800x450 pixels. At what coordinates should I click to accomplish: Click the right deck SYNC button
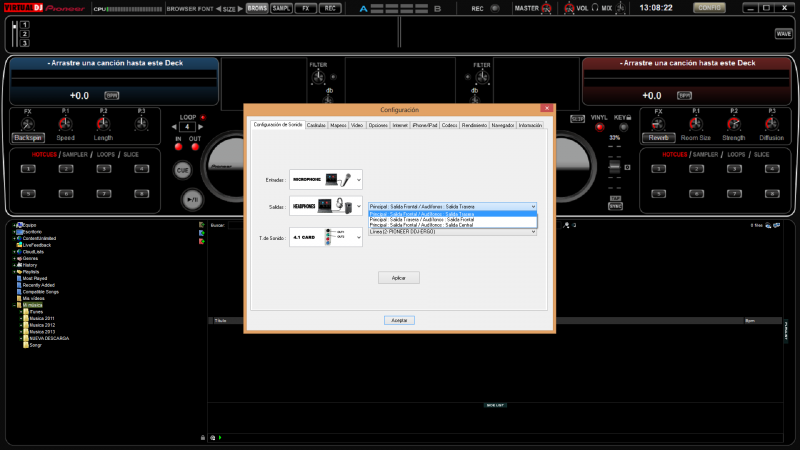tap(615, 207)
